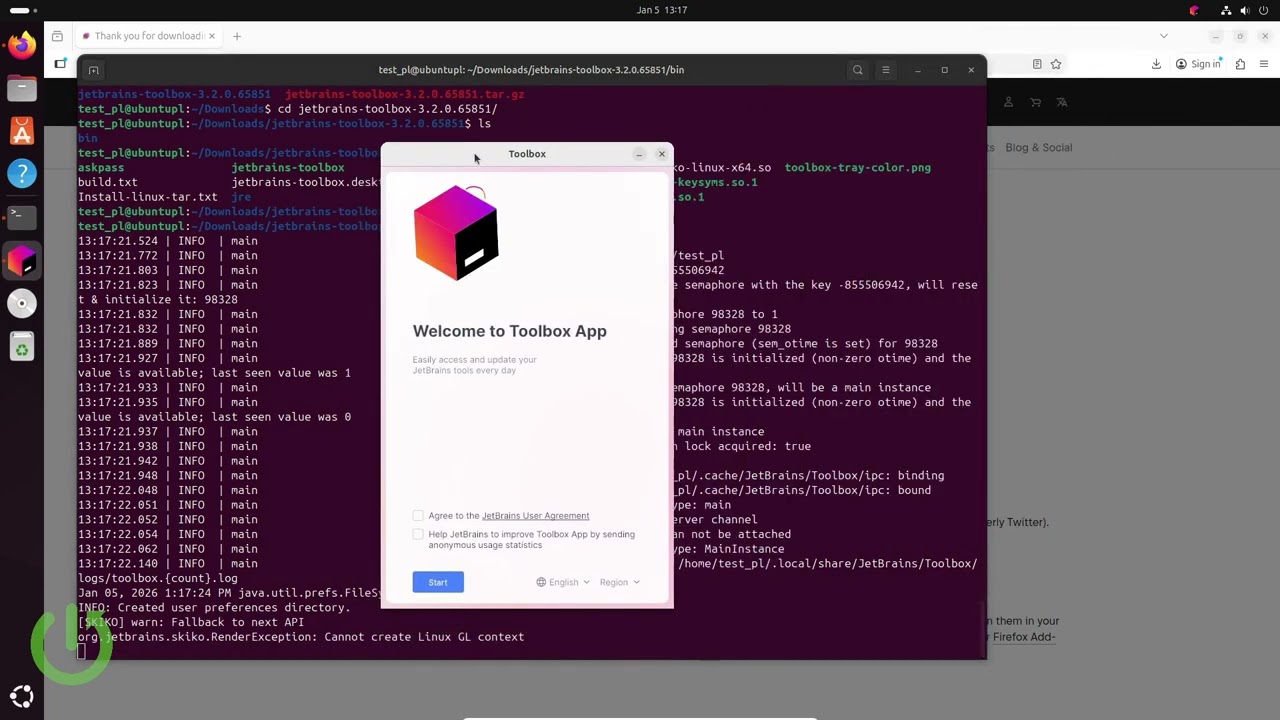Image resolution: width=1280 pixels, height=720 pixels.
Task: Open the Blog & Social menu
Action: 1038,147
